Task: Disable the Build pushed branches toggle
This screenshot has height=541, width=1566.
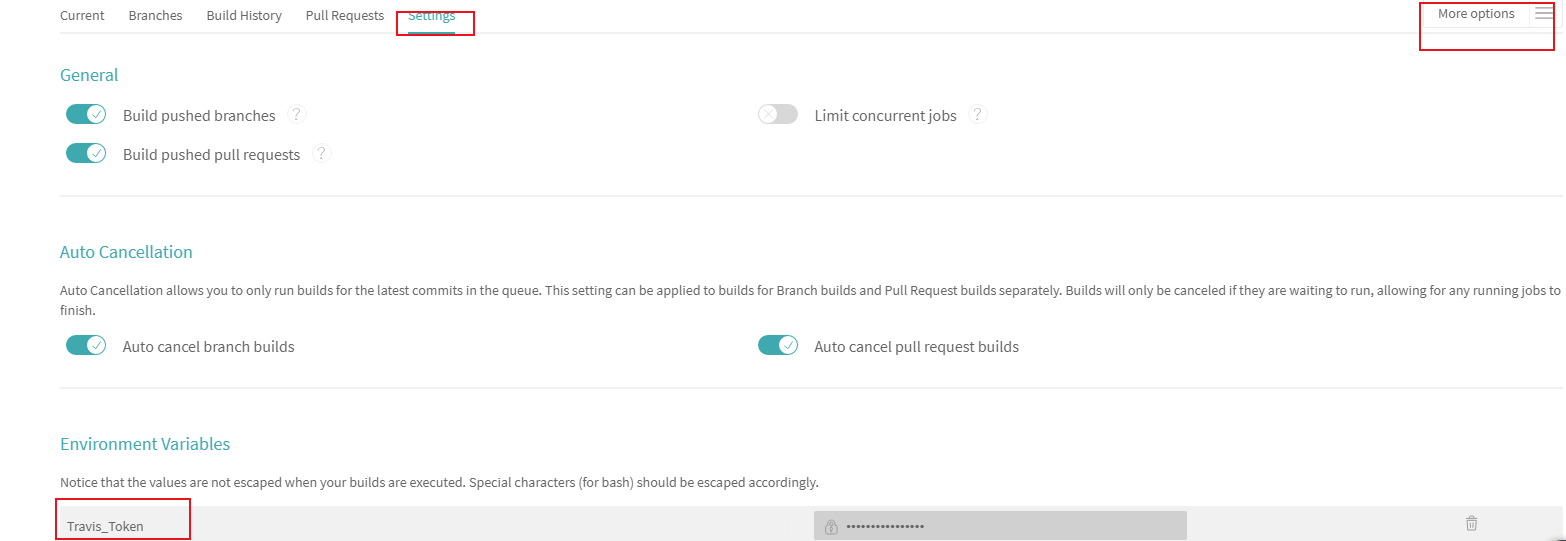Action: coord(86,115)
